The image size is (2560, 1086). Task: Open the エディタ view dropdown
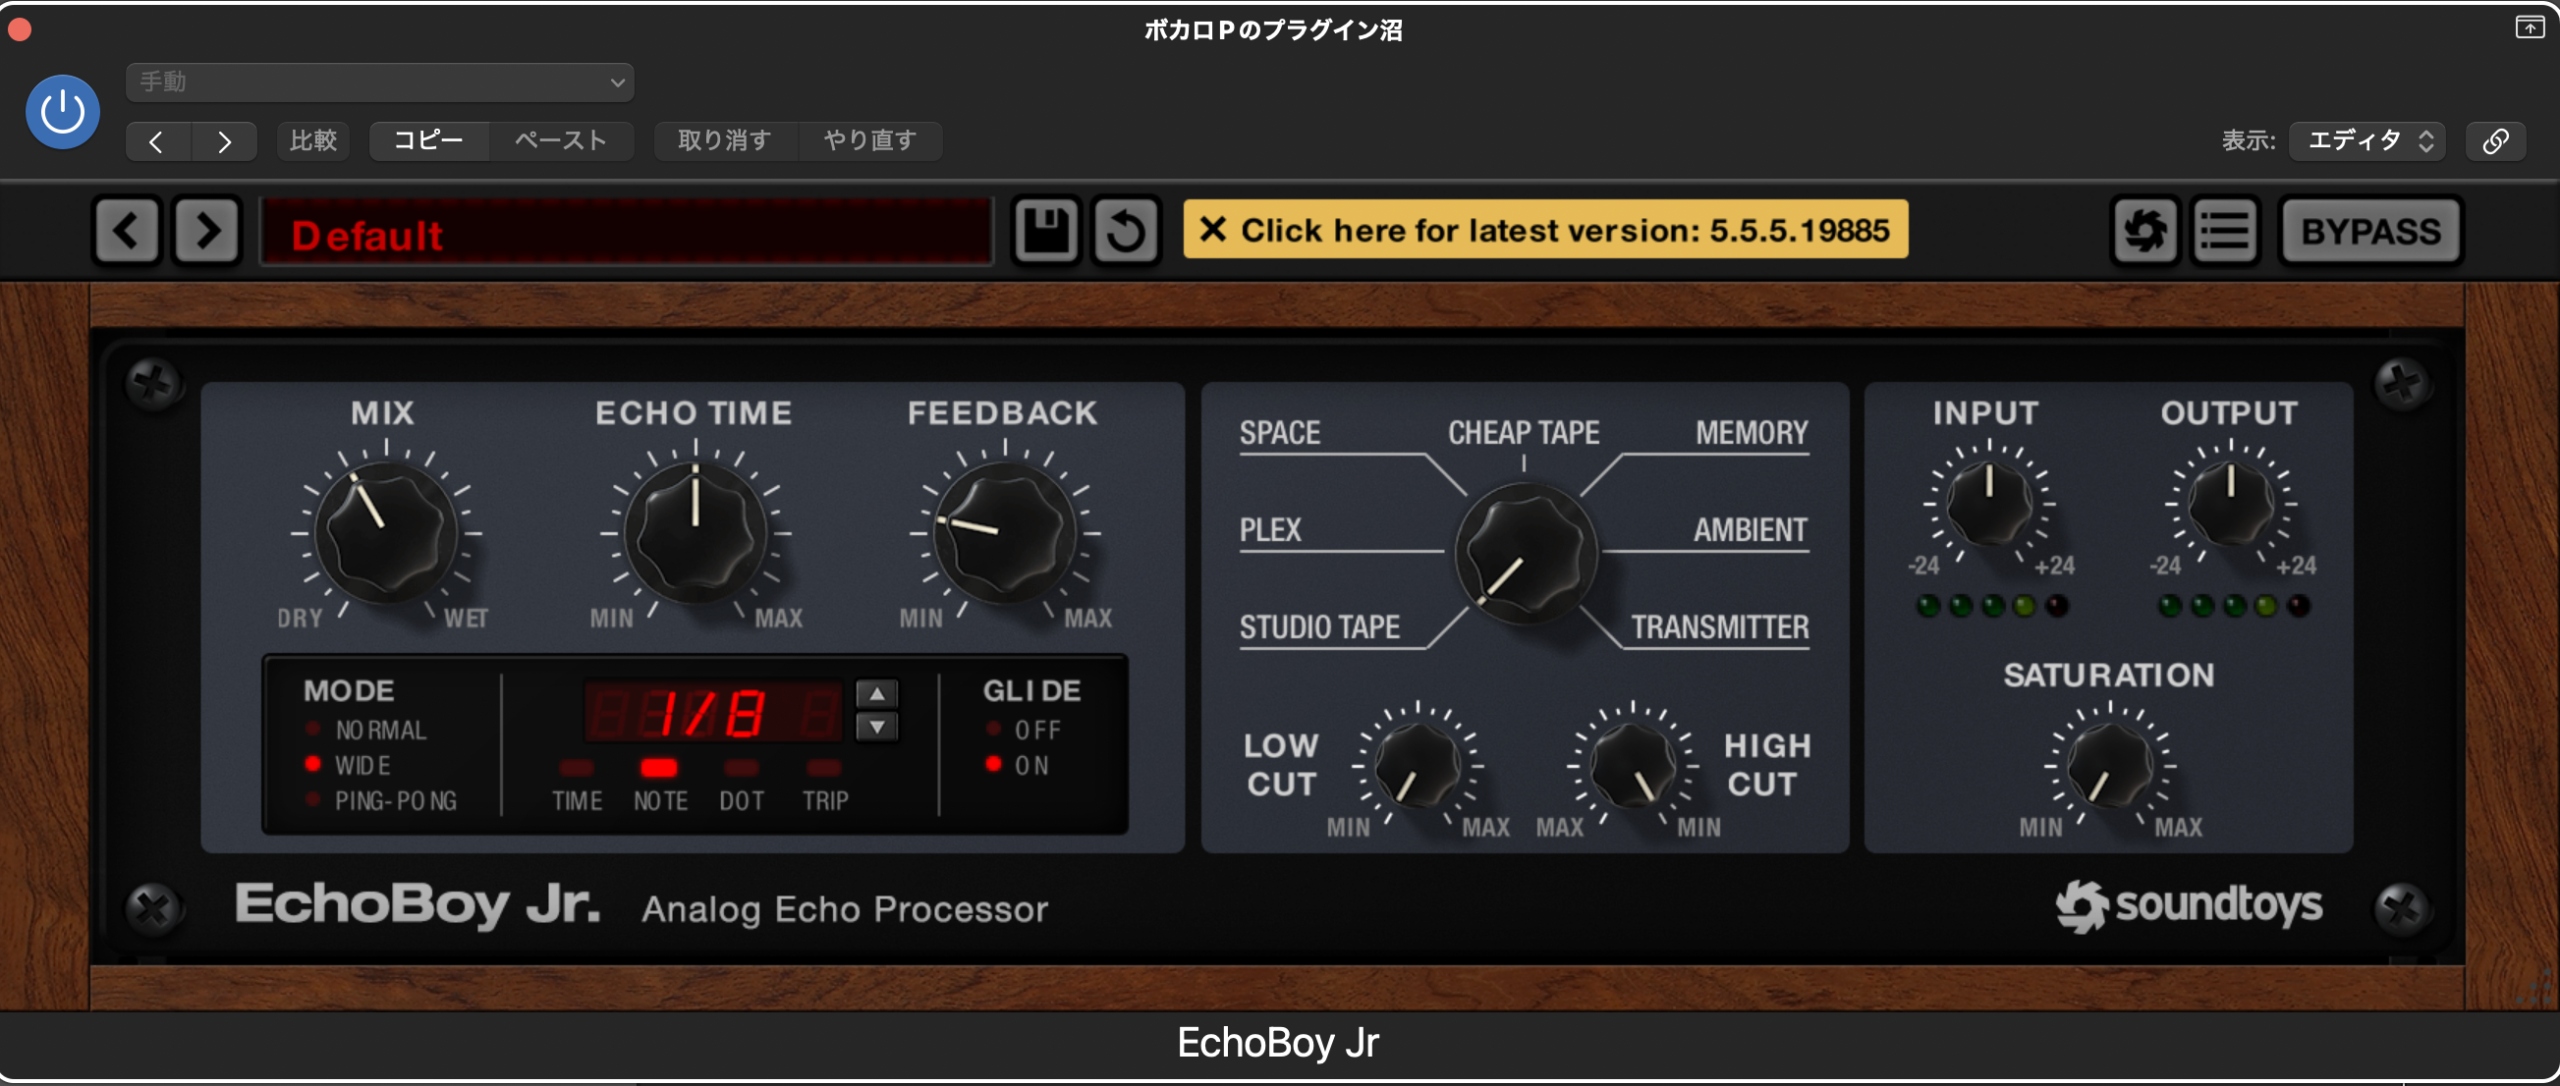pyautogui.click(x=2367, y=141)
